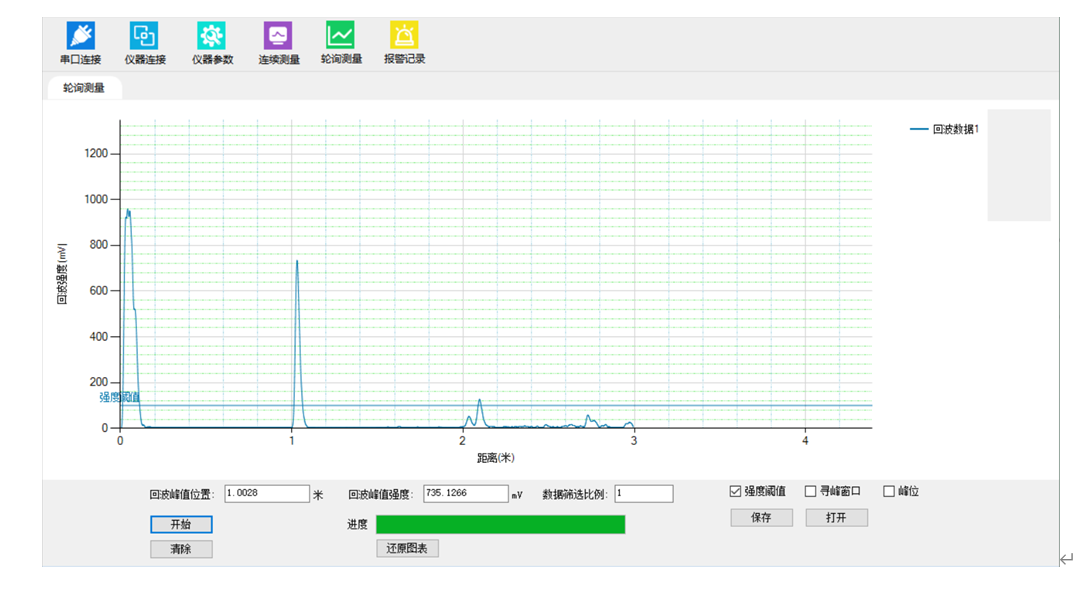Click the y-axis value 1000
Screen dimensions: 1088x590
[96, 199]
